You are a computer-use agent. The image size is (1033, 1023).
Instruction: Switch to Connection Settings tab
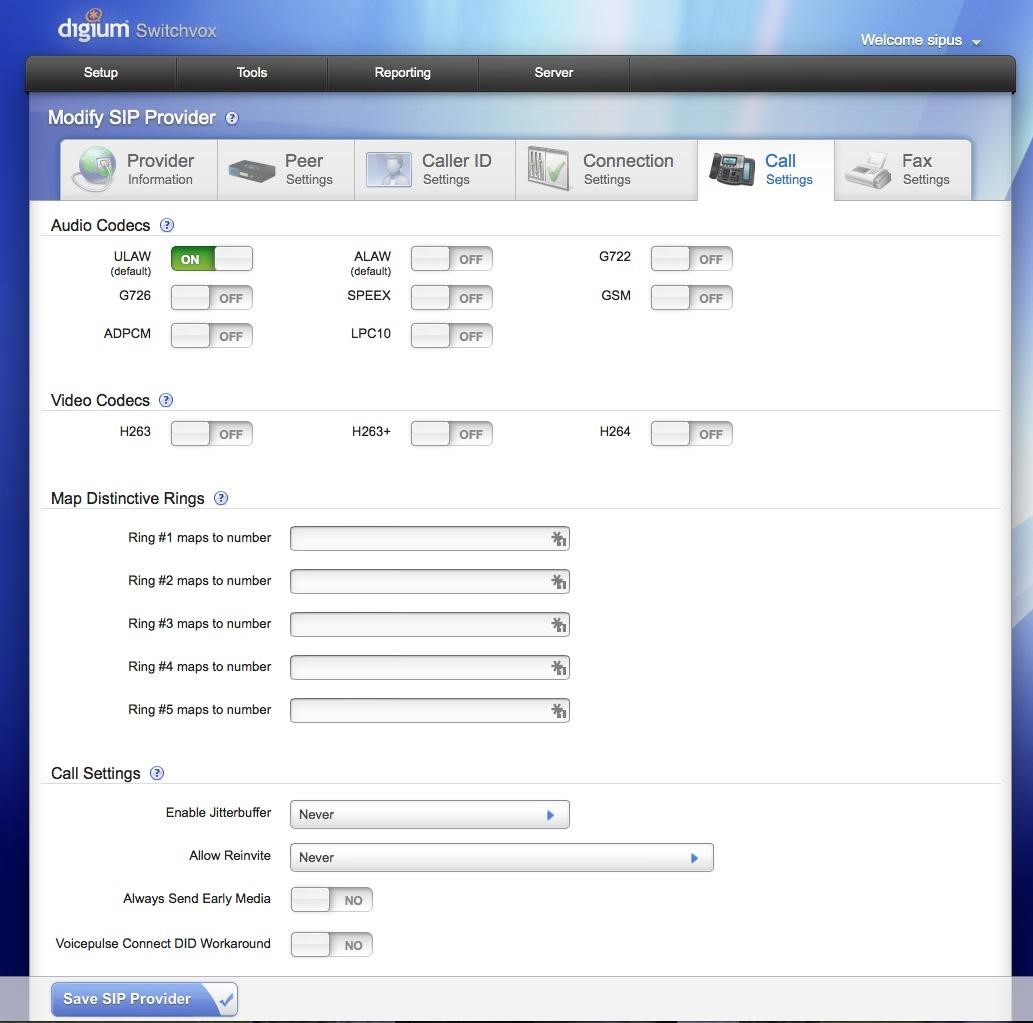(x=606, y=169)
